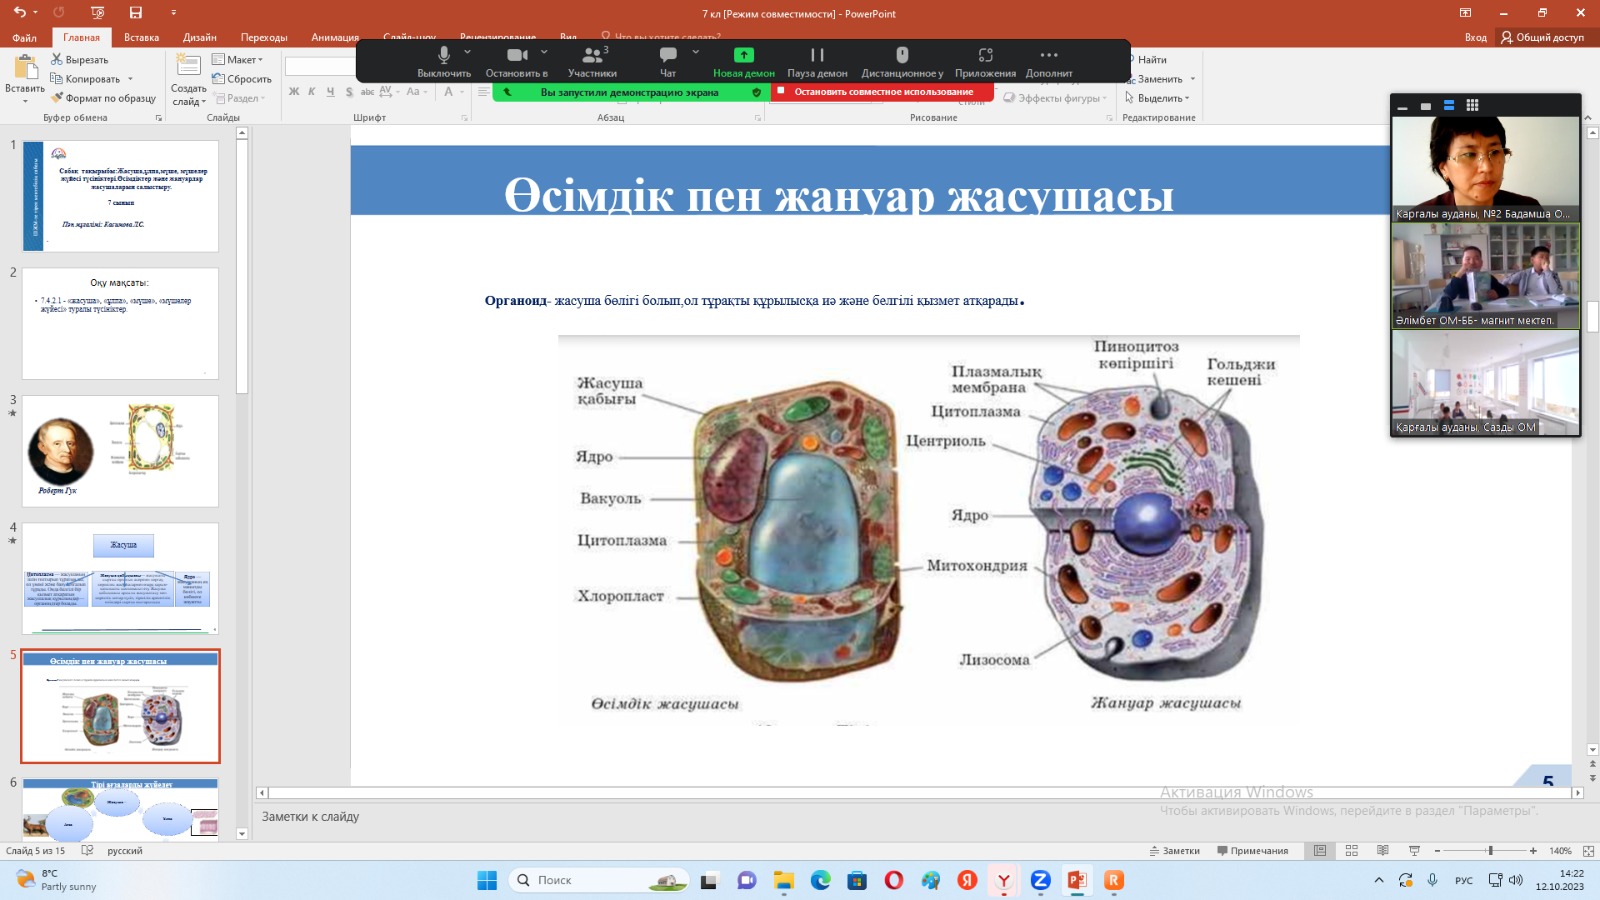Image resolution: width=1600 pixels, height=900 pixels.
Task: Switch to slide sorter view icon
Action: [x=1351, y=851]
